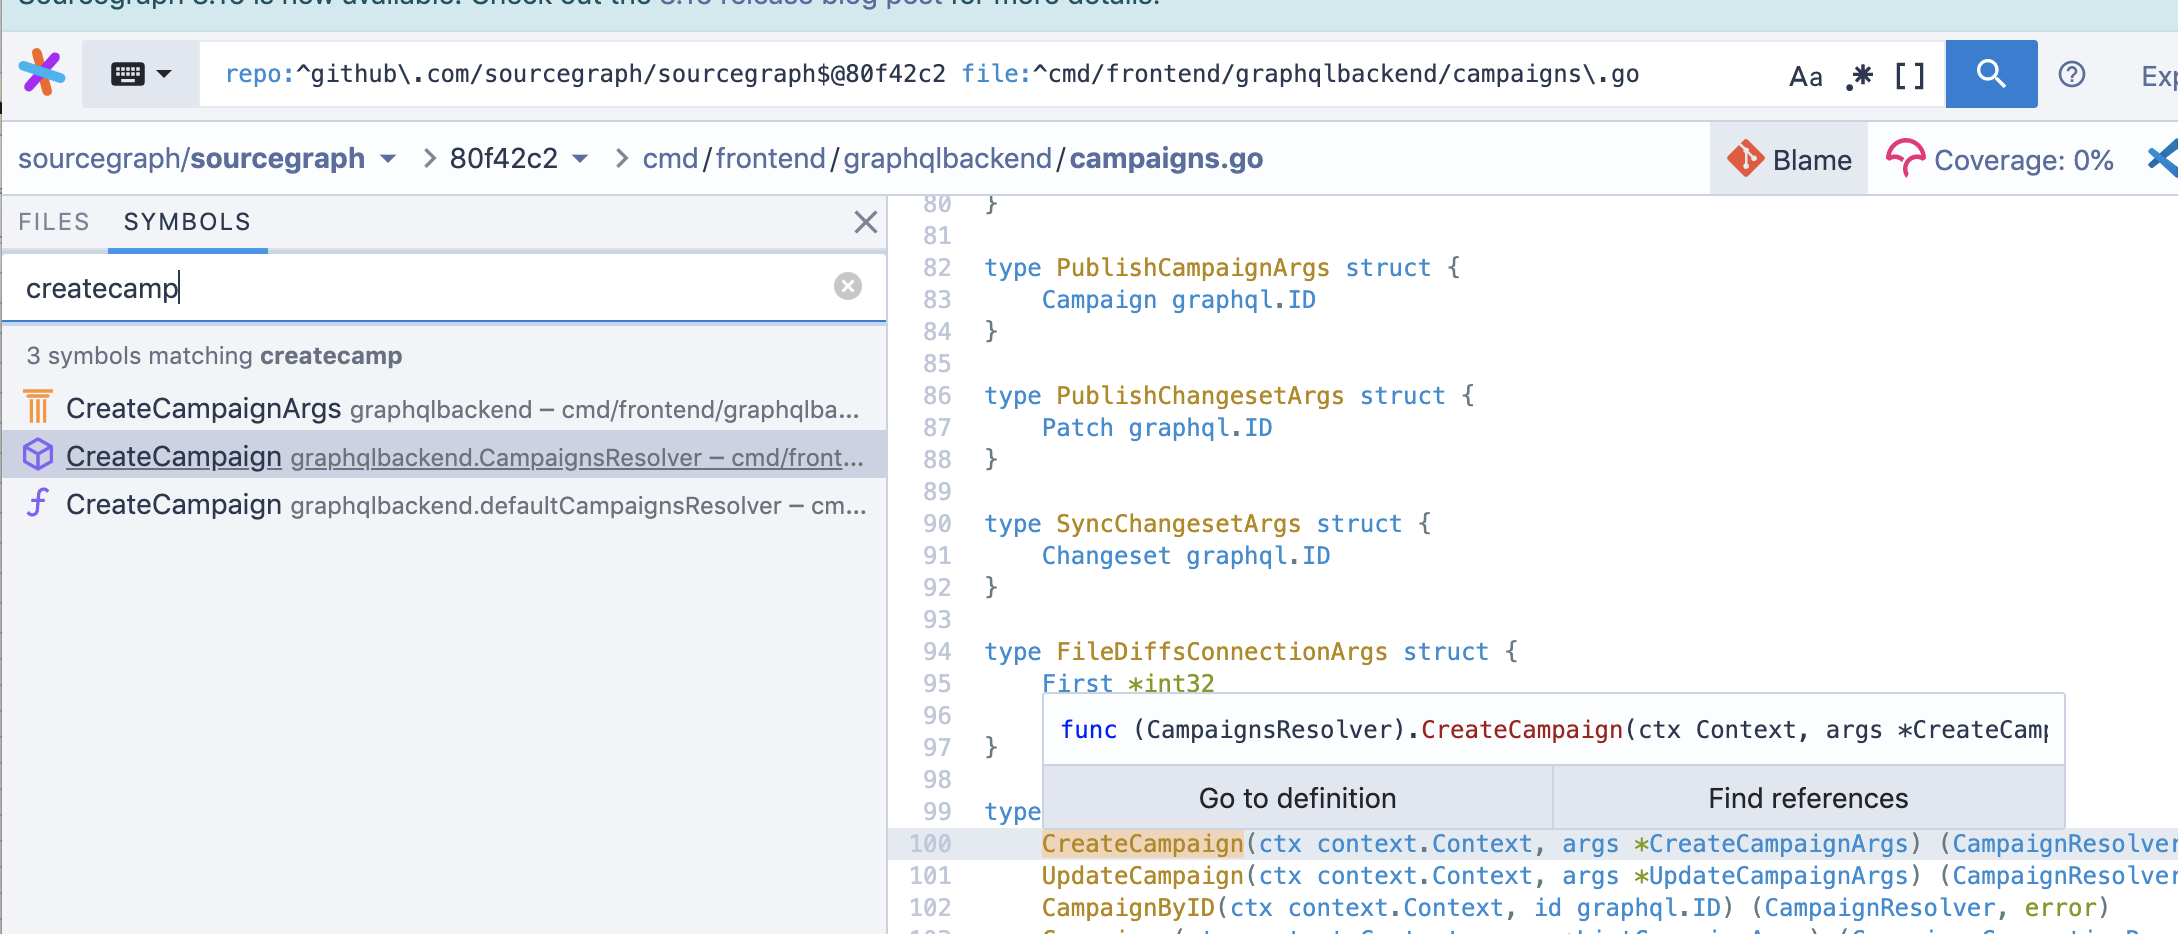Click line number 94
Image resolution: width=2178 pixels, height=934 pixels.
pos(937,652)
